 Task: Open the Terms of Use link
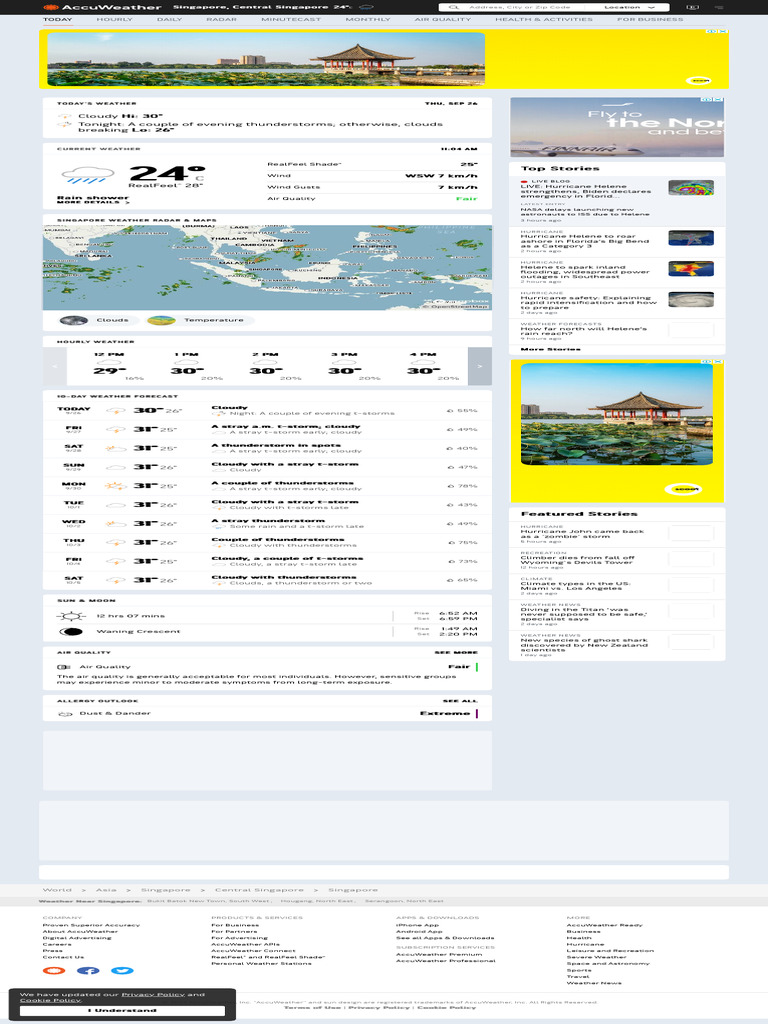point(313,1008)
